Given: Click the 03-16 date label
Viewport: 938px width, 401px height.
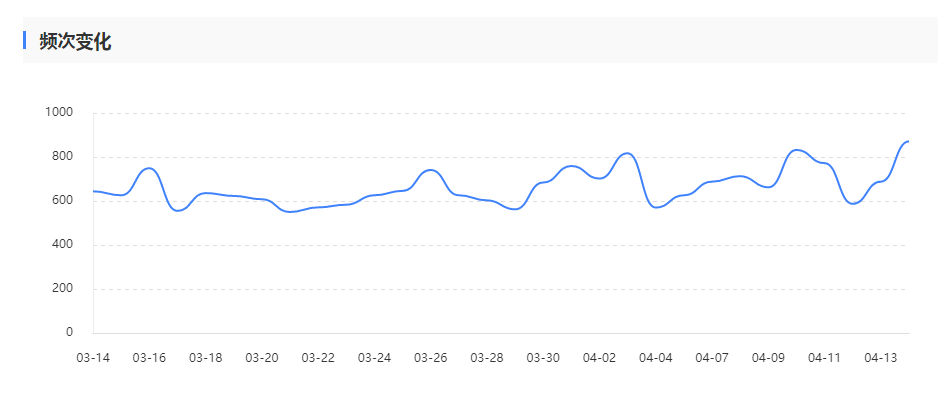Looking at the screenshot, I should click(149, 358).
